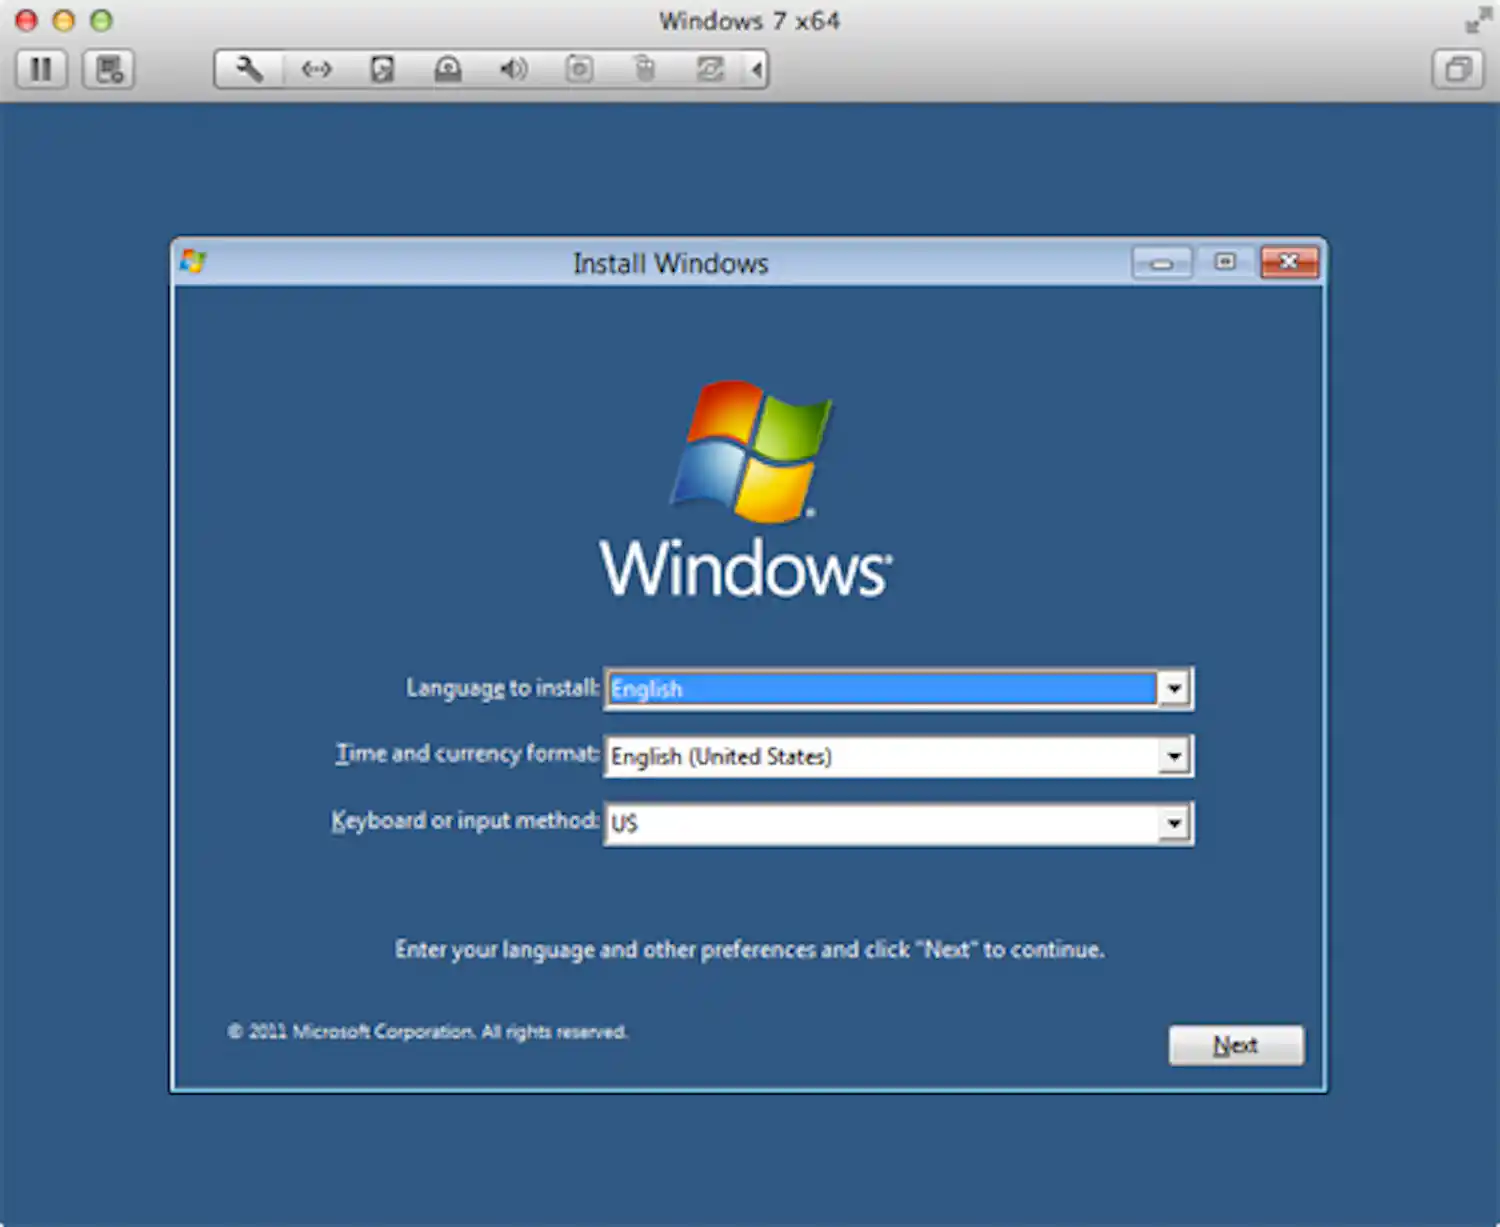This screenshot has width=1500, height=1227.
Task: Open virtual machine settings via wrench icon
Action: (248, 69)
